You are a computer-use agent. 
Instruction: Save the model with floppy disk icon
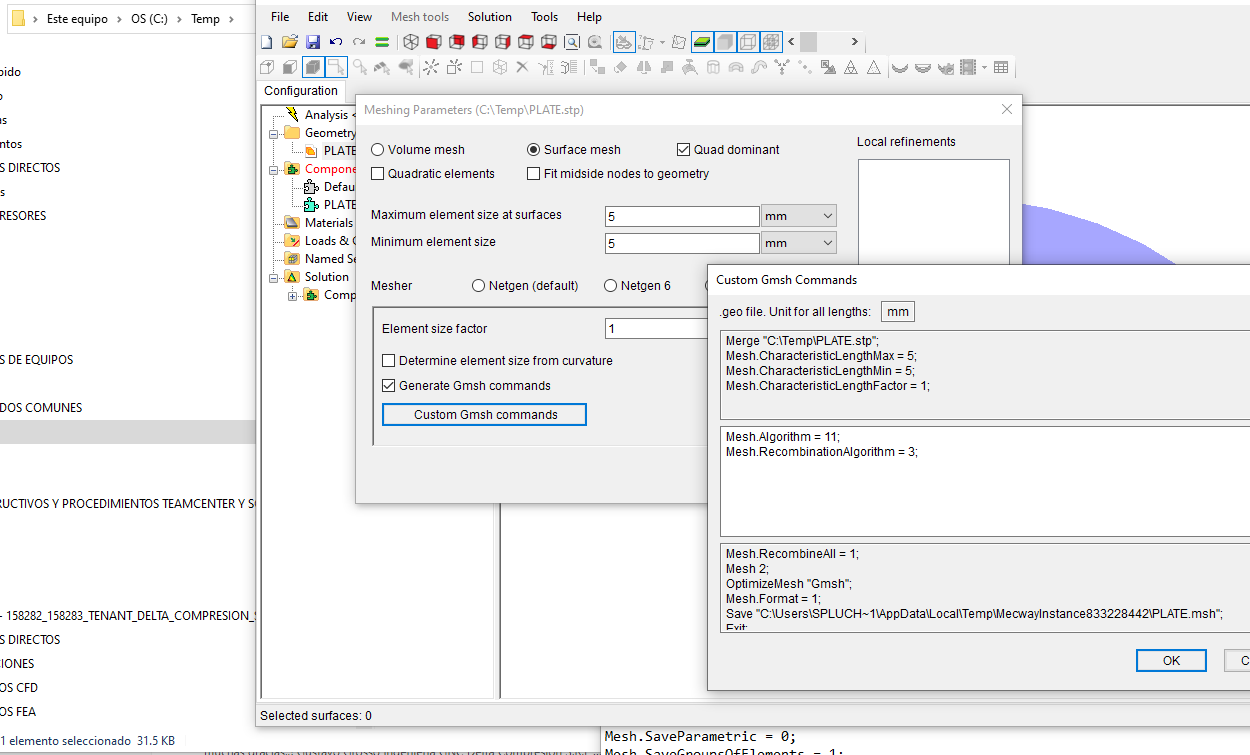313,42
